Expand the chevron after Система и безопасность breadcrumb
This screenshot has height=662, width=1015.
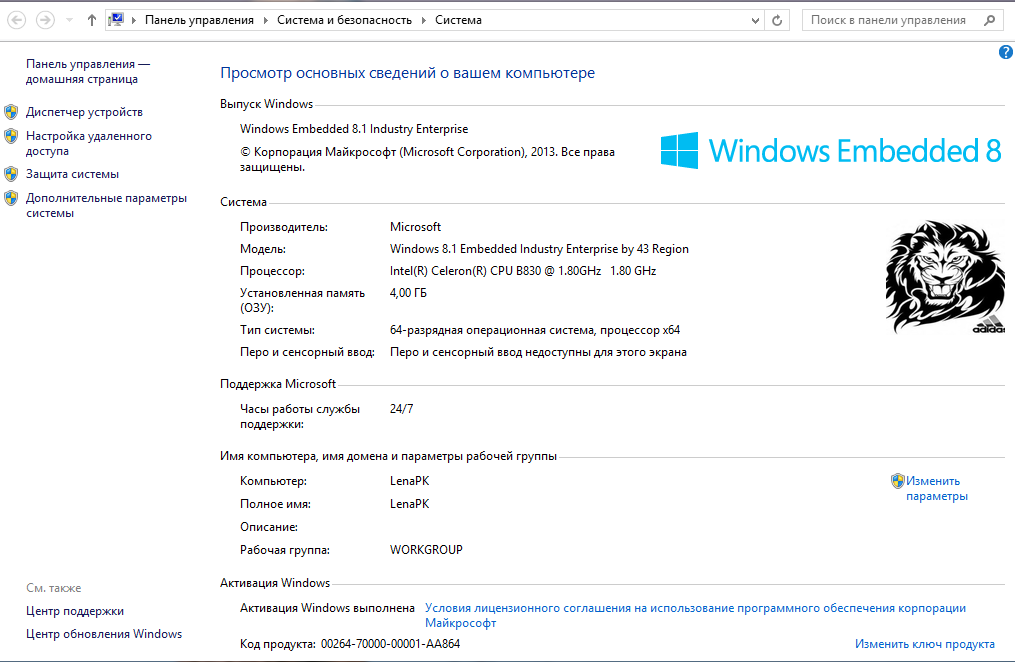pyautogui.click(x=425, y=20)
